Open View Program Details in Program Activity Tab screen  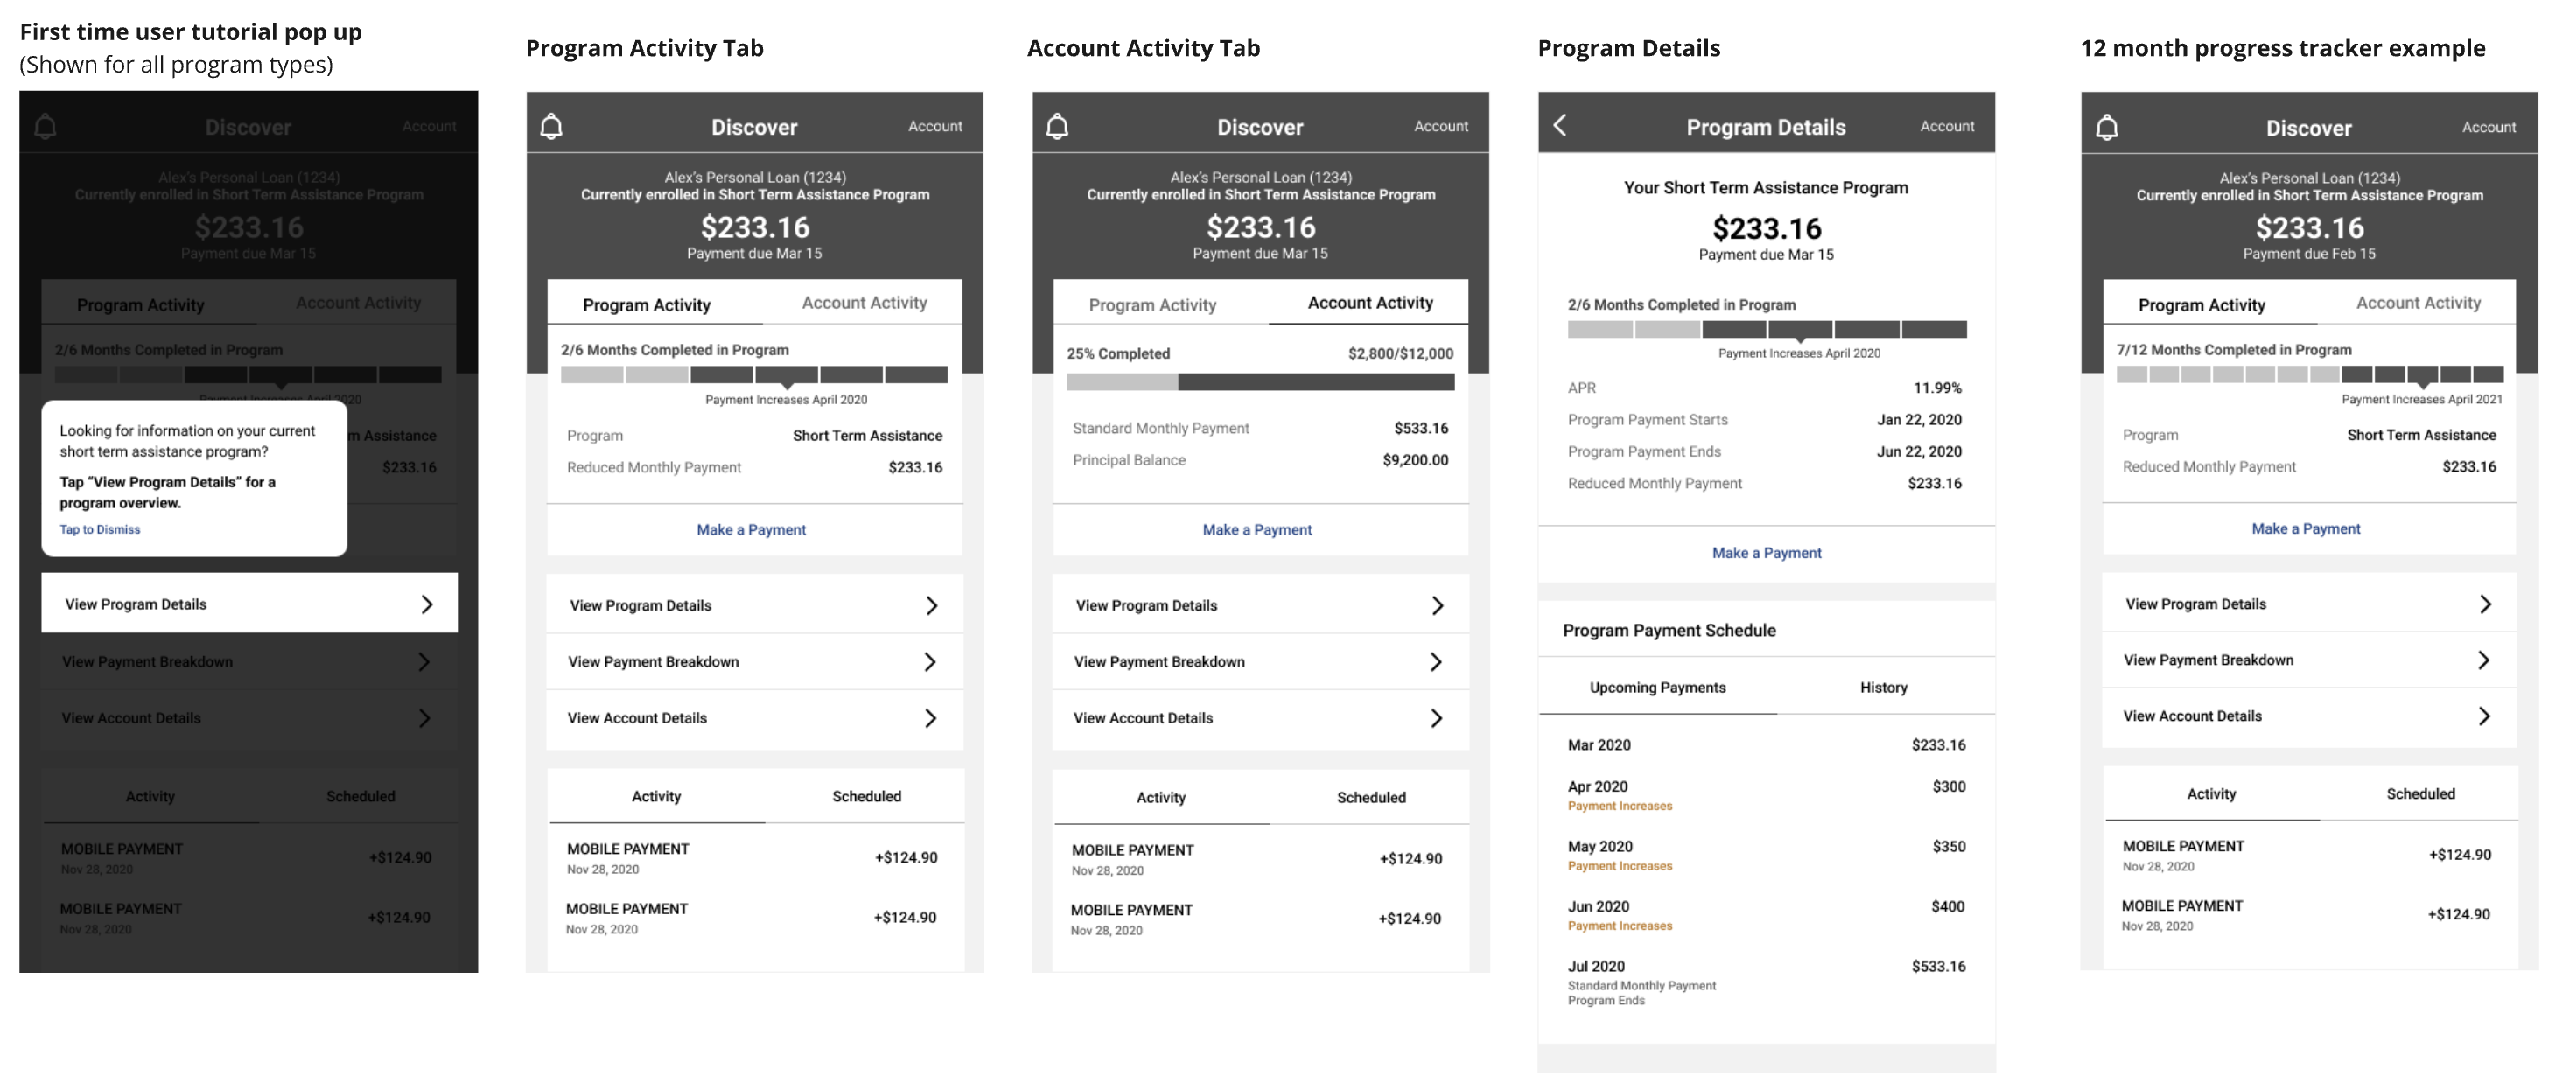[755, 604]
